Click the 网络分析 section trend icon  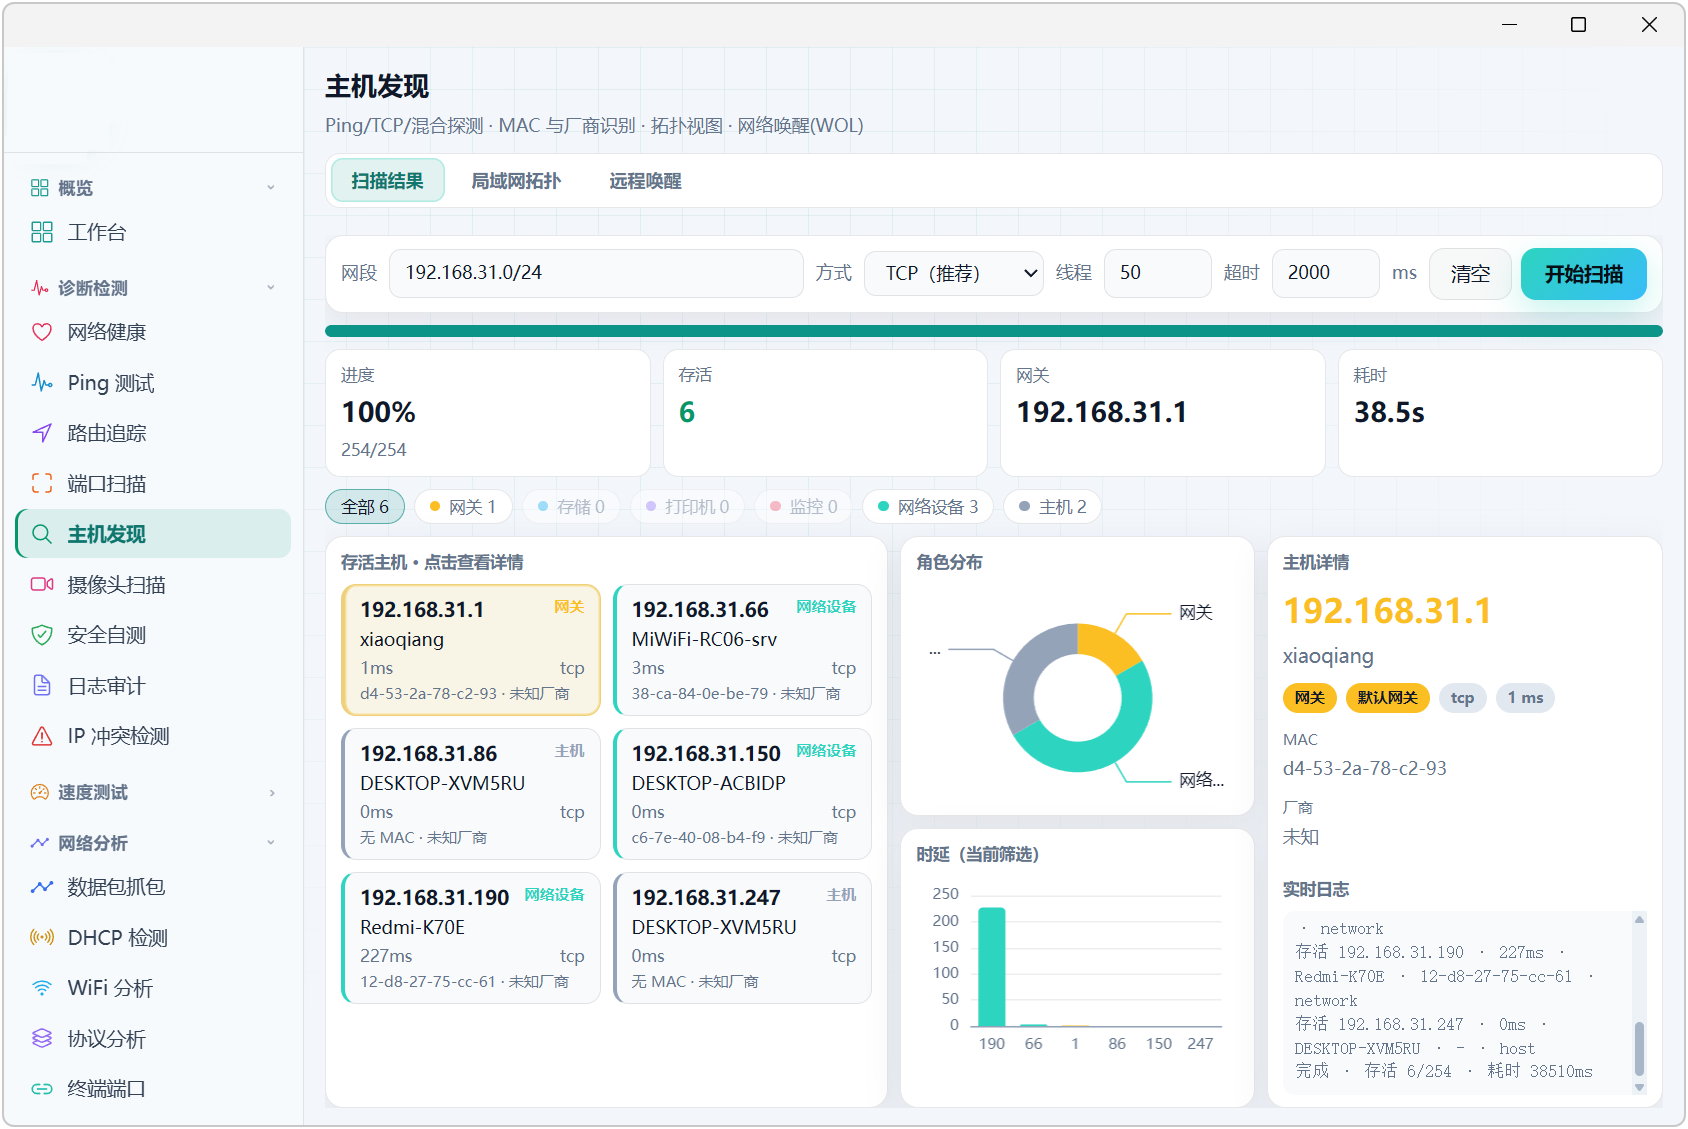[40, 843]
